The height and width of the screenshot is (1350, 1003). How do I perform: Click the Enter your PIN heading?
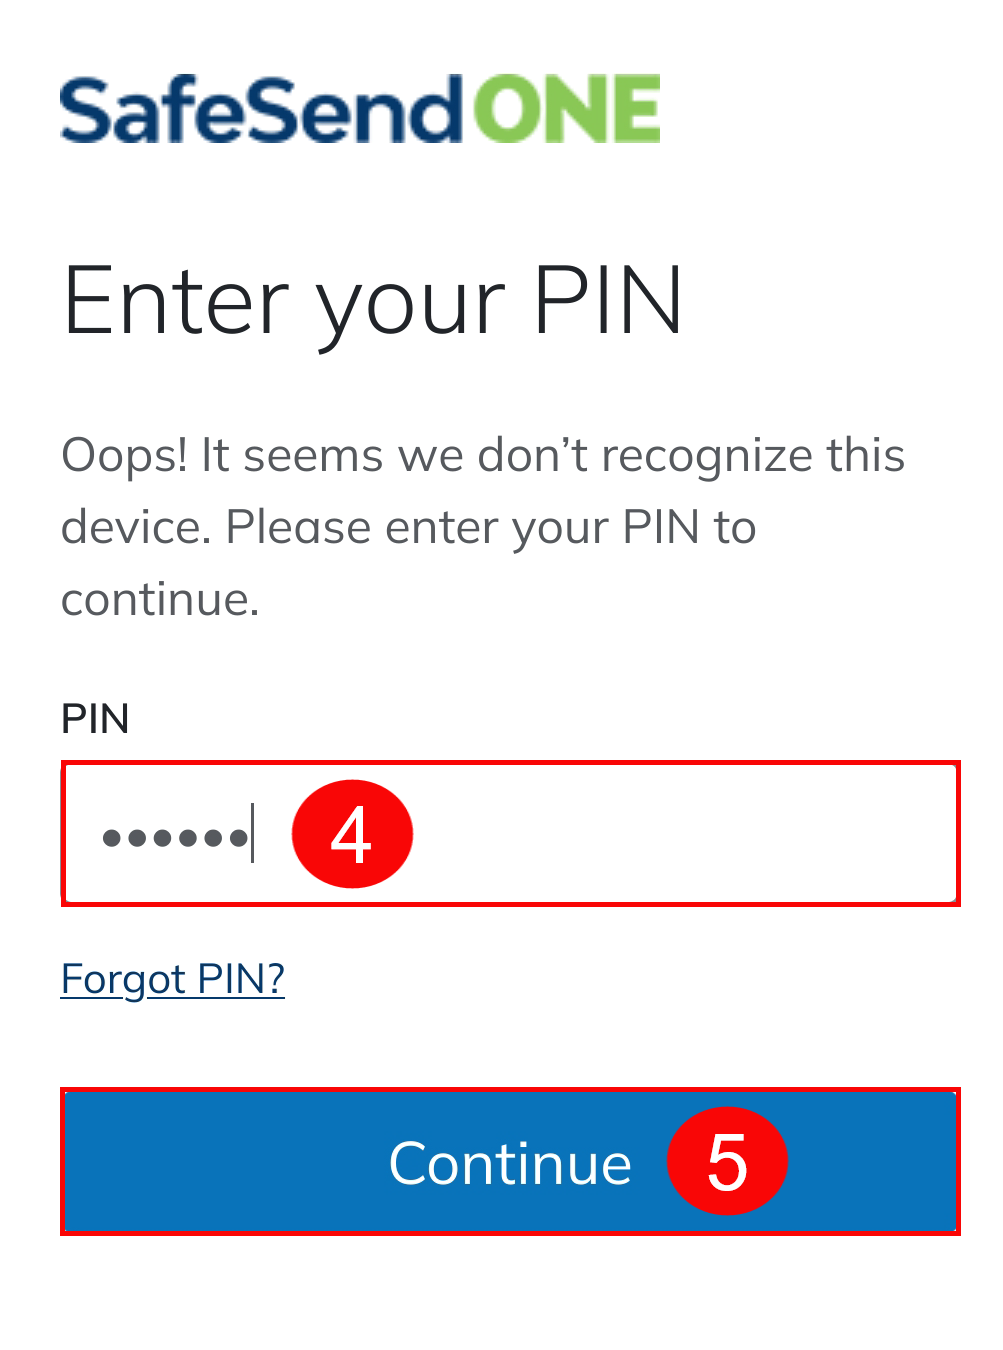click(x=373, y=300)
